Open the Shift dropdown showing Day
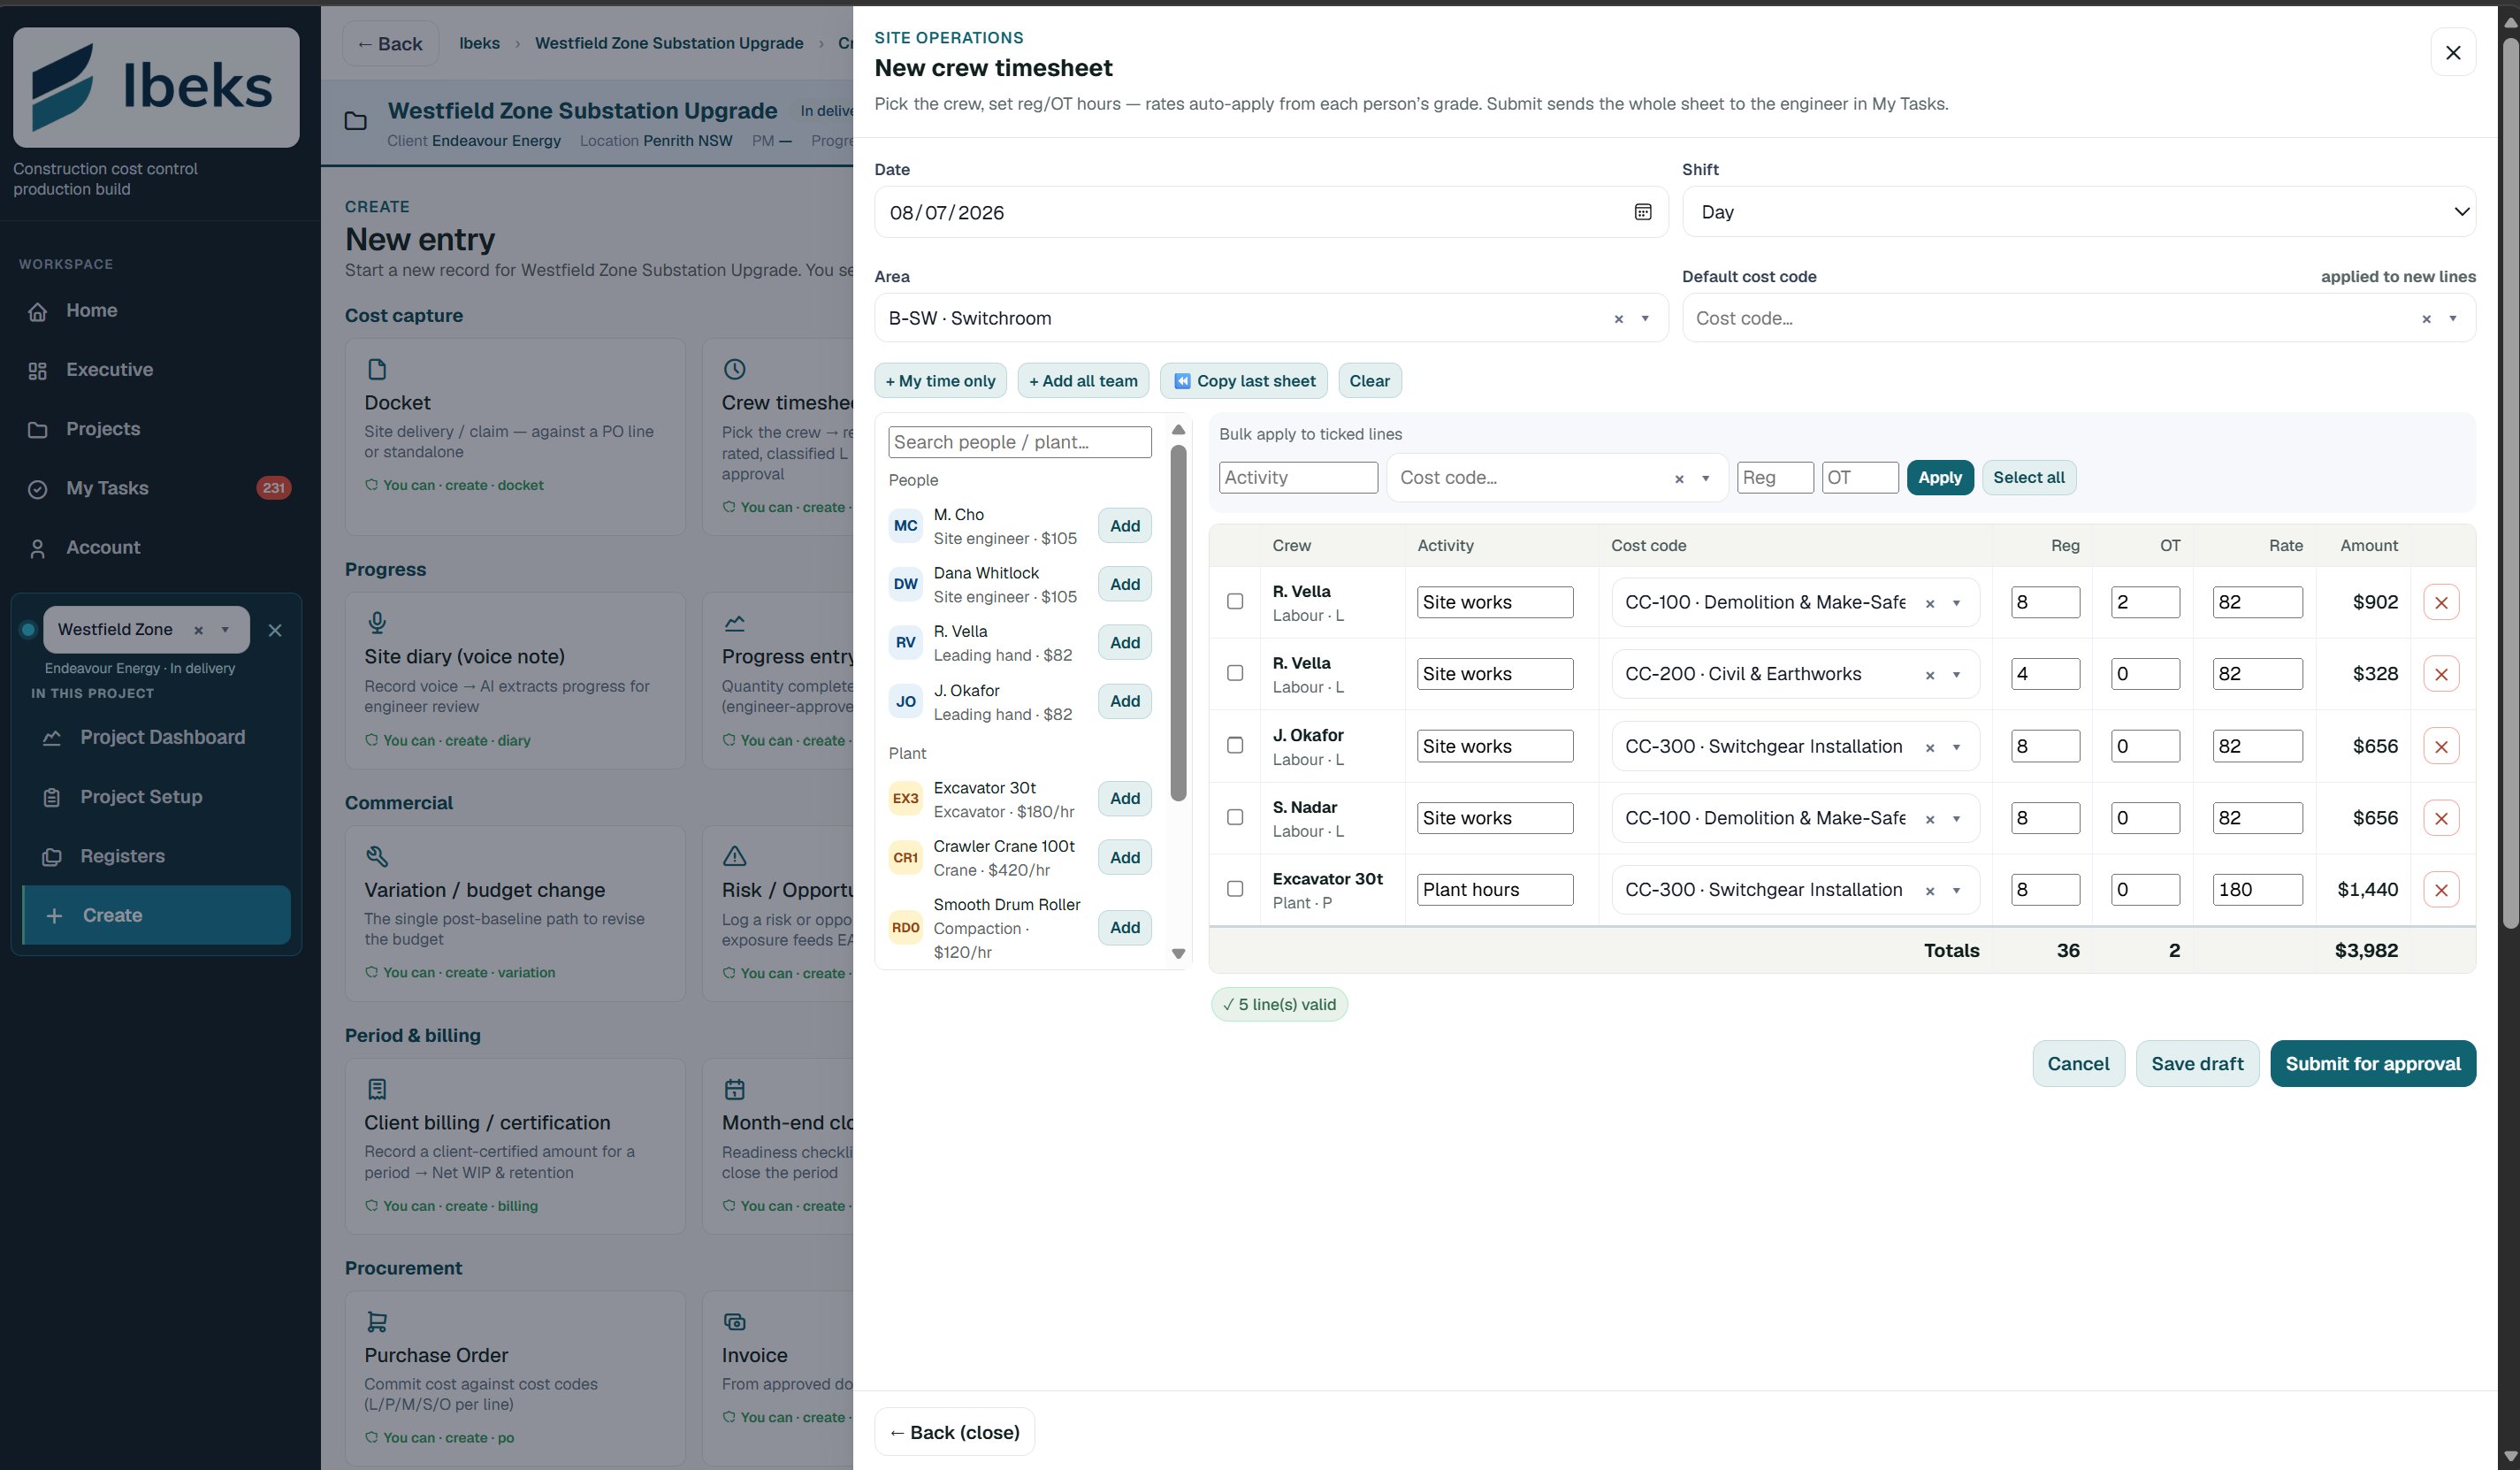 2079,212
